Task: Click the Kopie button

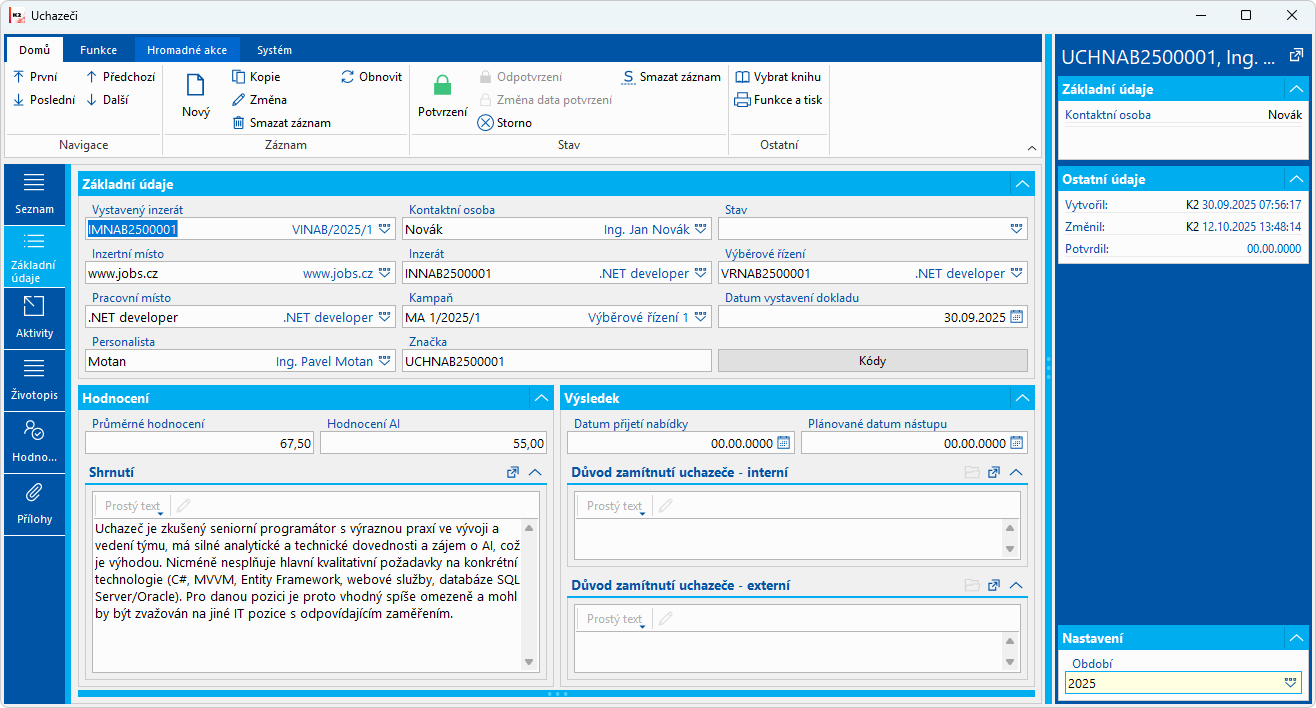Action: tap(256, 77)
